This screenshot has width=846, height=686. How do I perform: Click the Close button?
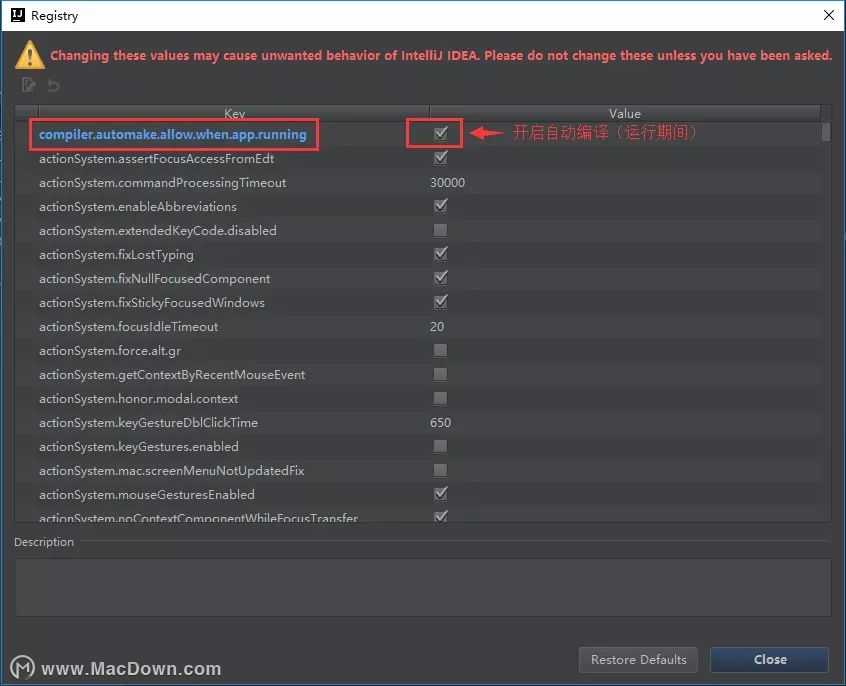pyautogui.click(x=770, y=660)
